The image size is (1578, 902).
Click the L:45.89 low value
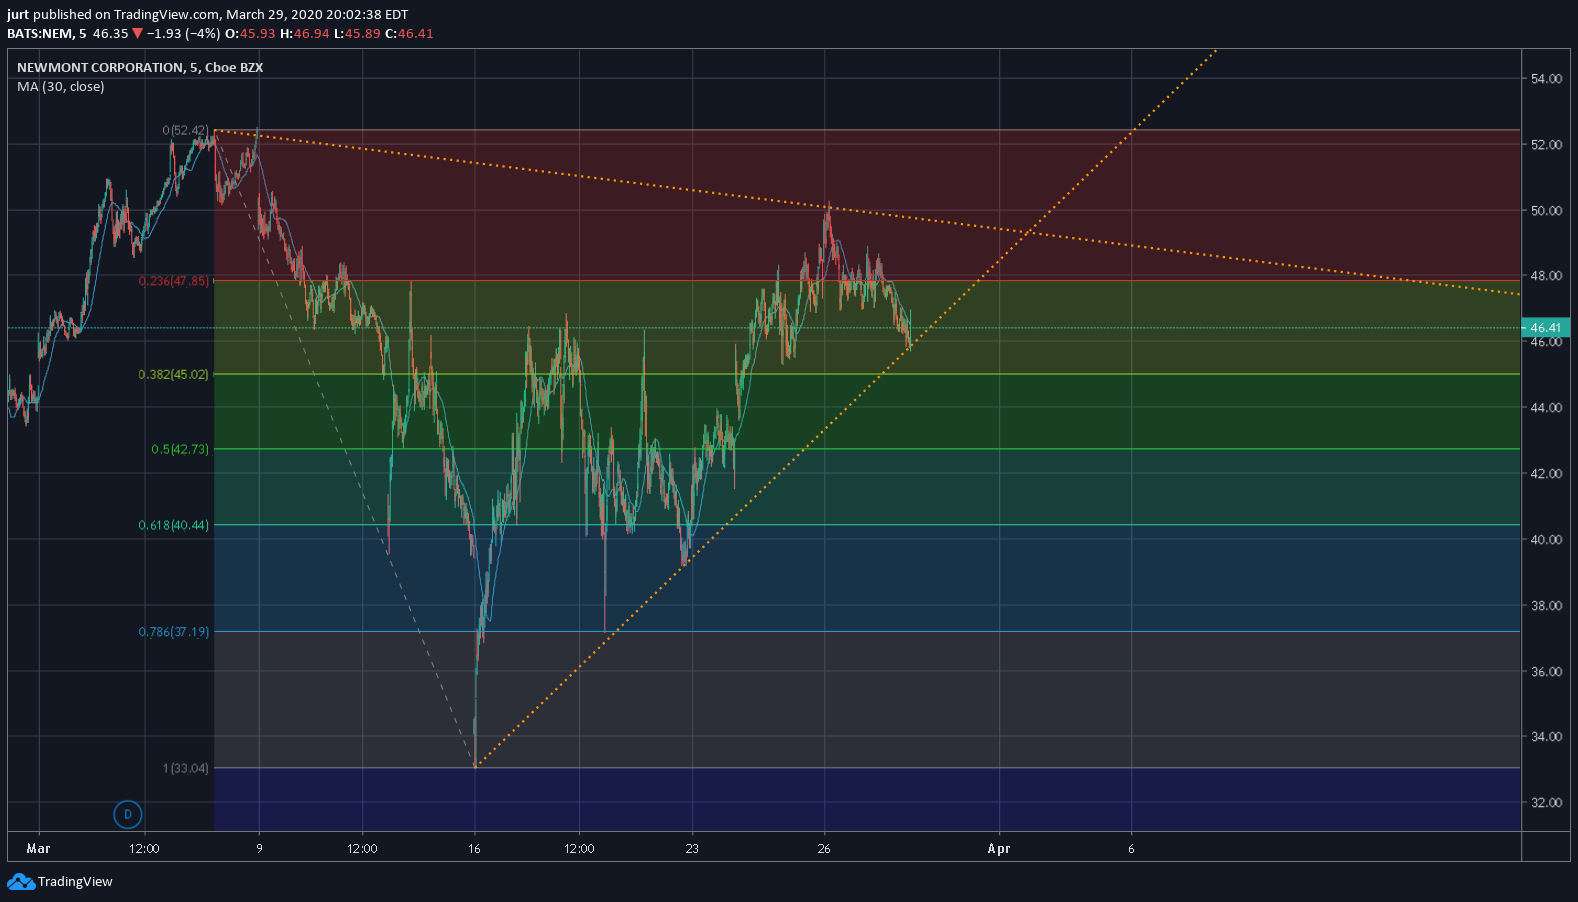tap(357, 34)
